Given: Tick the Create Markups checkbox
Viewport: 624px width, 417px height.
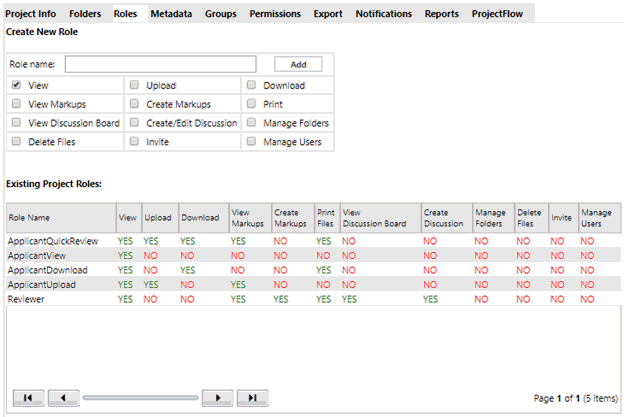Looking at the screenshot, I should 134,103.
